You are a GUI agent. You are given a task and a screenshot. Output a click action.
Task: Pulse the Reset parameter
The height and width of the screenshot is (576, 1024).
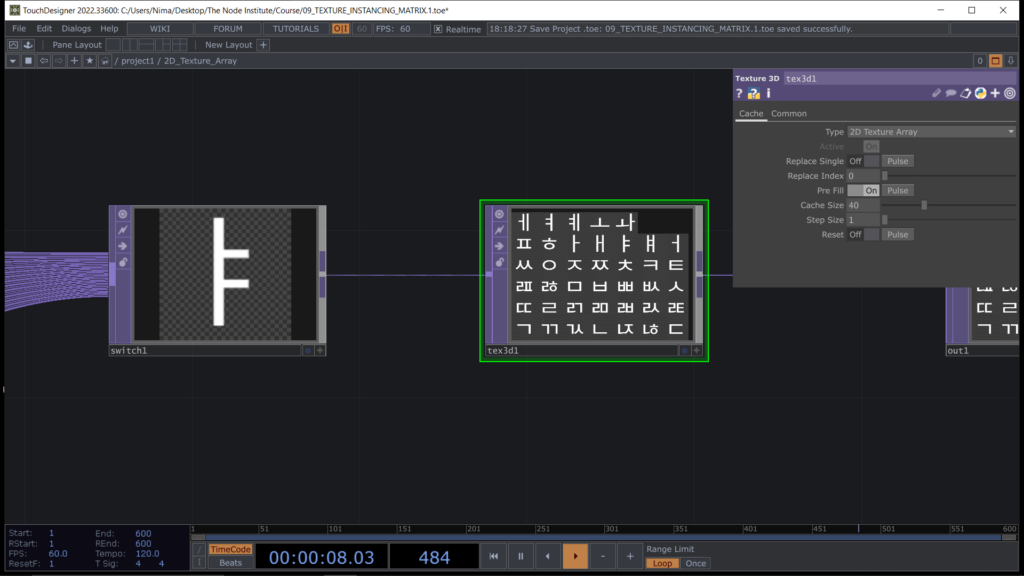897,234
